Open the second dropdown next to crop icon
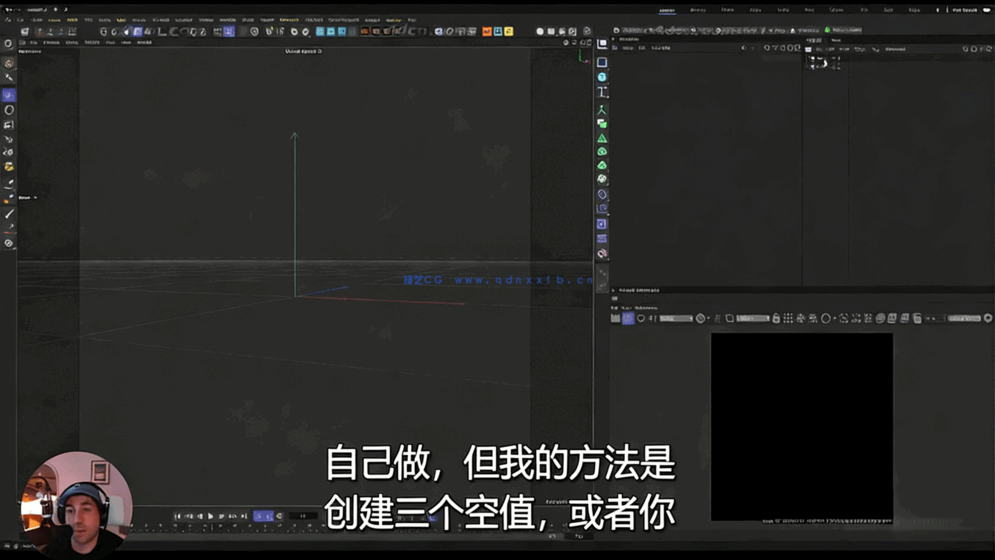Viewport: 995px width, 560px height. [753, 318]
